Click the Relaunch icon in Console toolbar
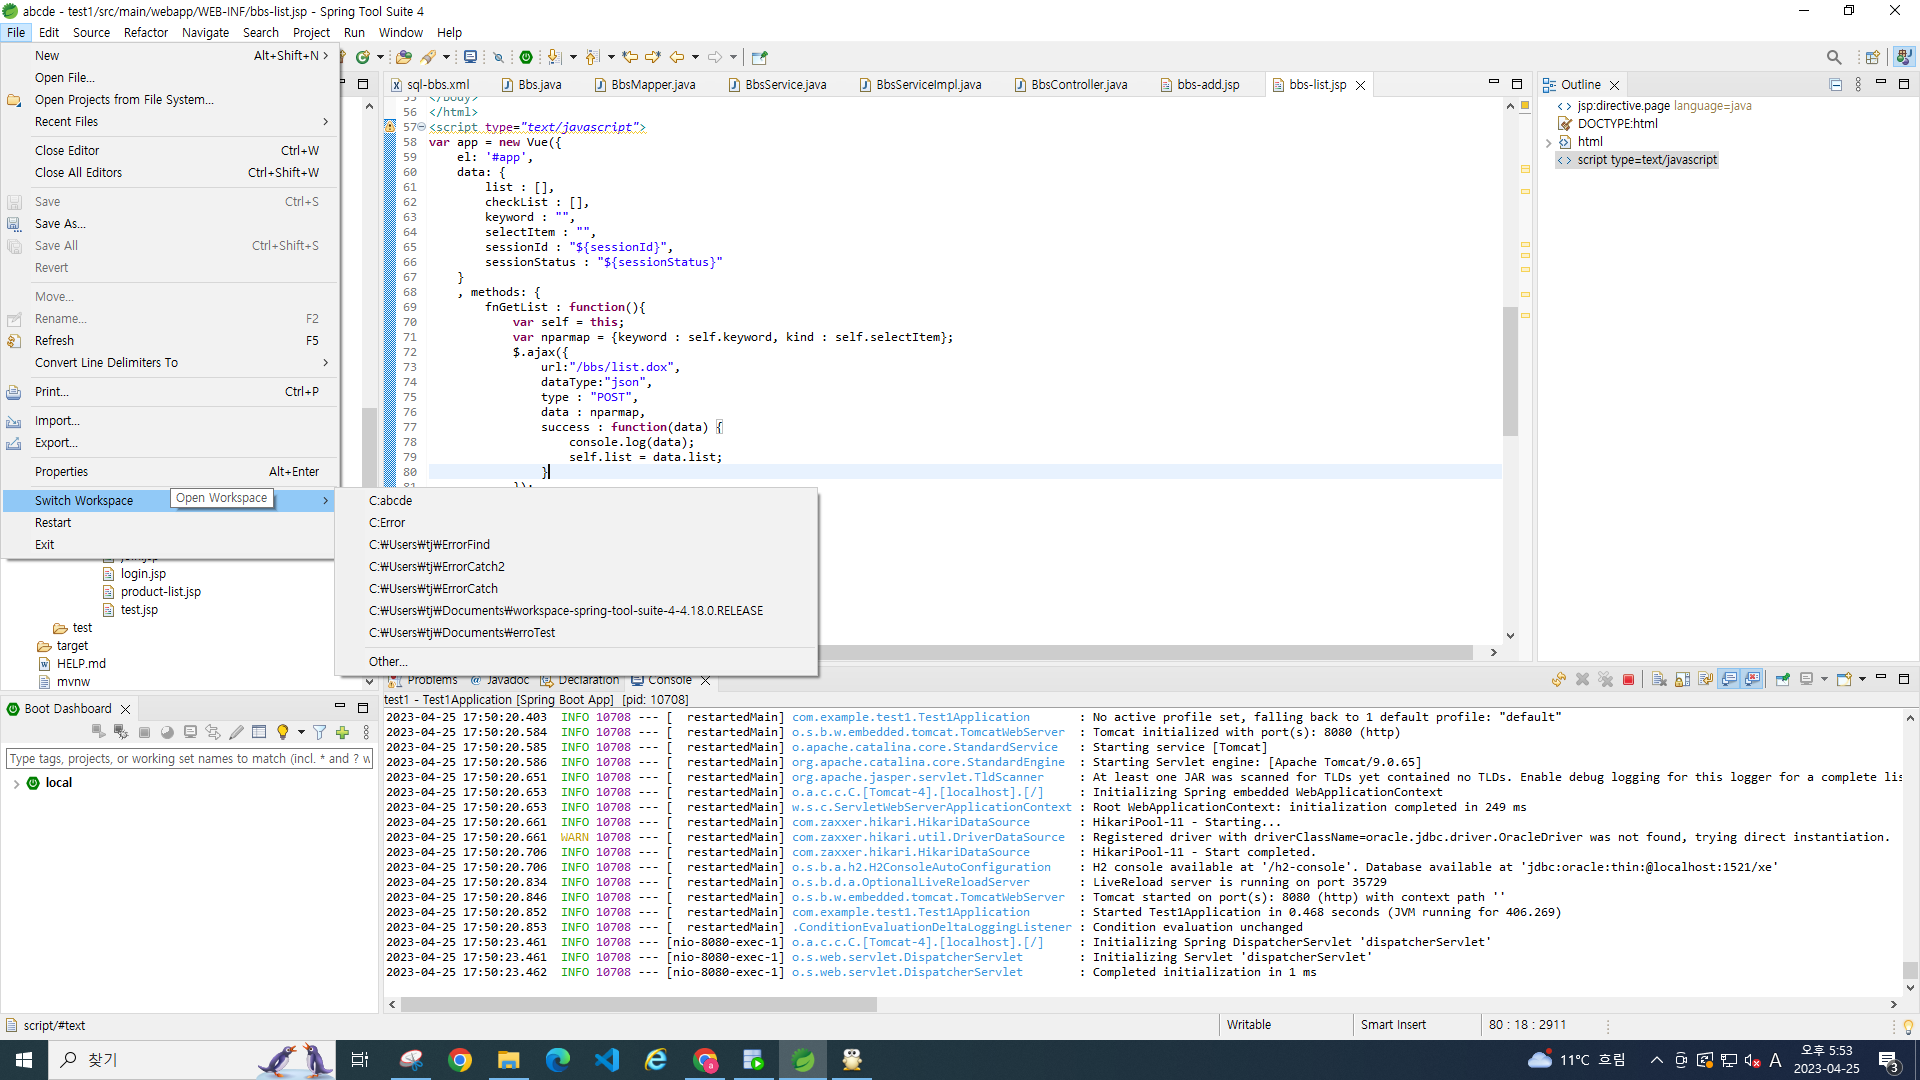Screen dimensions: 1920x1080 tap(1558, 680)
